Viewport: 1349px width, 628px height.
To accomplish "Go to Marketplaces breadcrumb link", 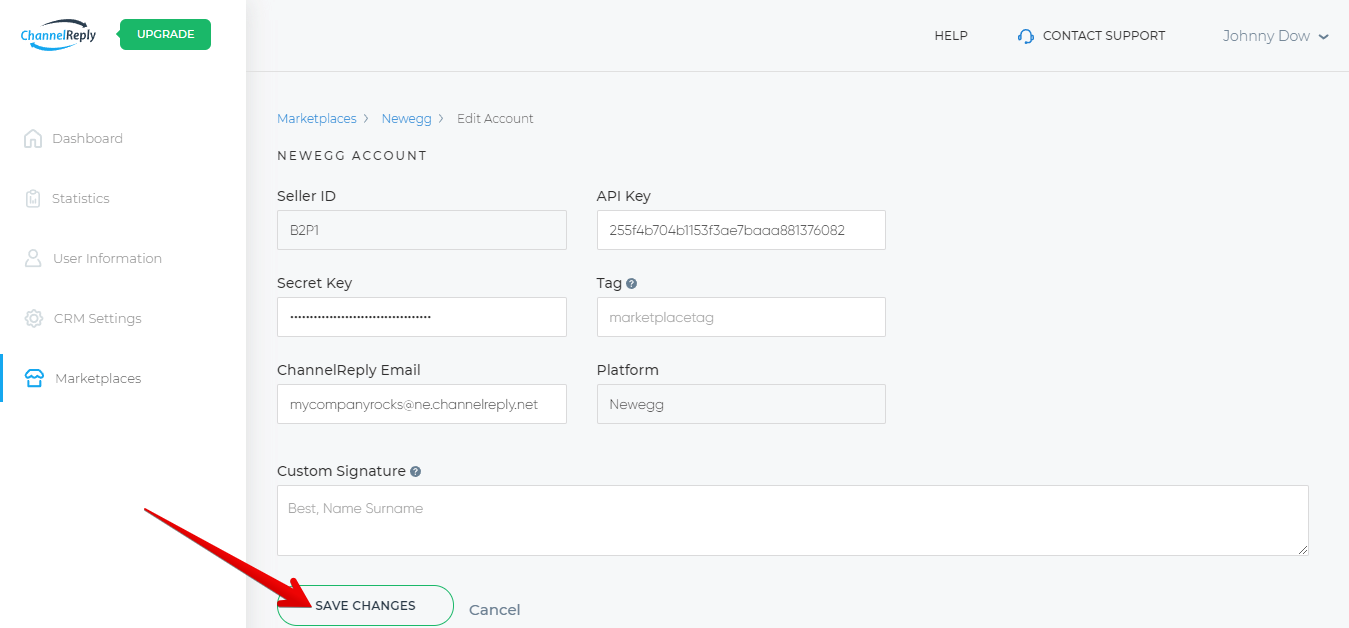I will [316, 118].
